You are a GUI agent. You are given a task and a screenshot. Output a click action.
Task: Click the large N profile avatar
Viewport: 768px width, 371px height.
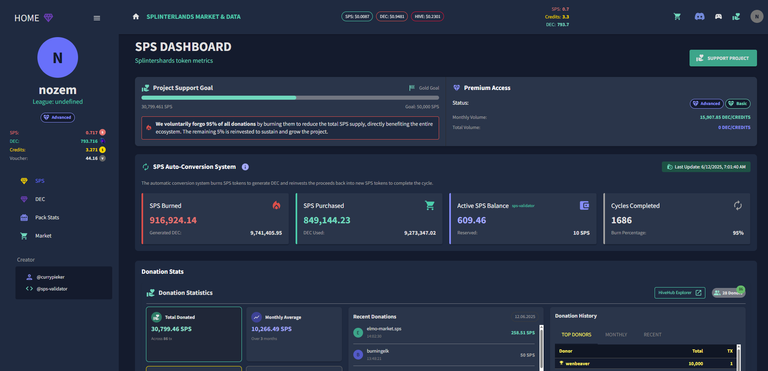click(57, 58)
